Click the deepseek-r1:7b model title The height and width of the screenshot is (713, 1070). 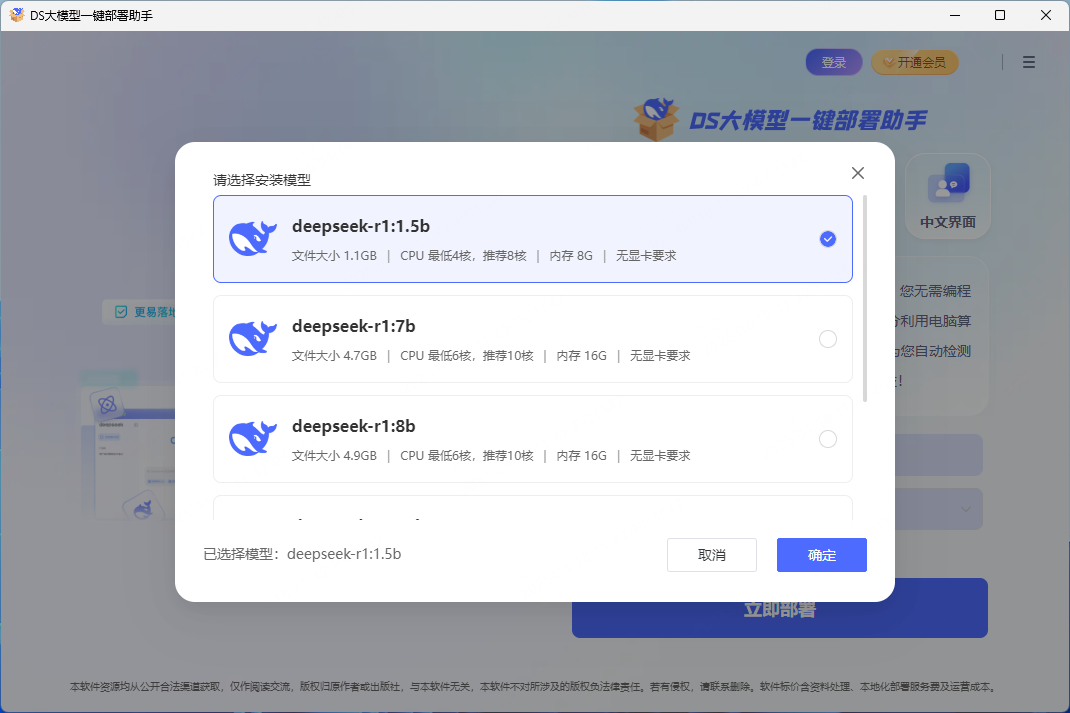tap(353, 326)
